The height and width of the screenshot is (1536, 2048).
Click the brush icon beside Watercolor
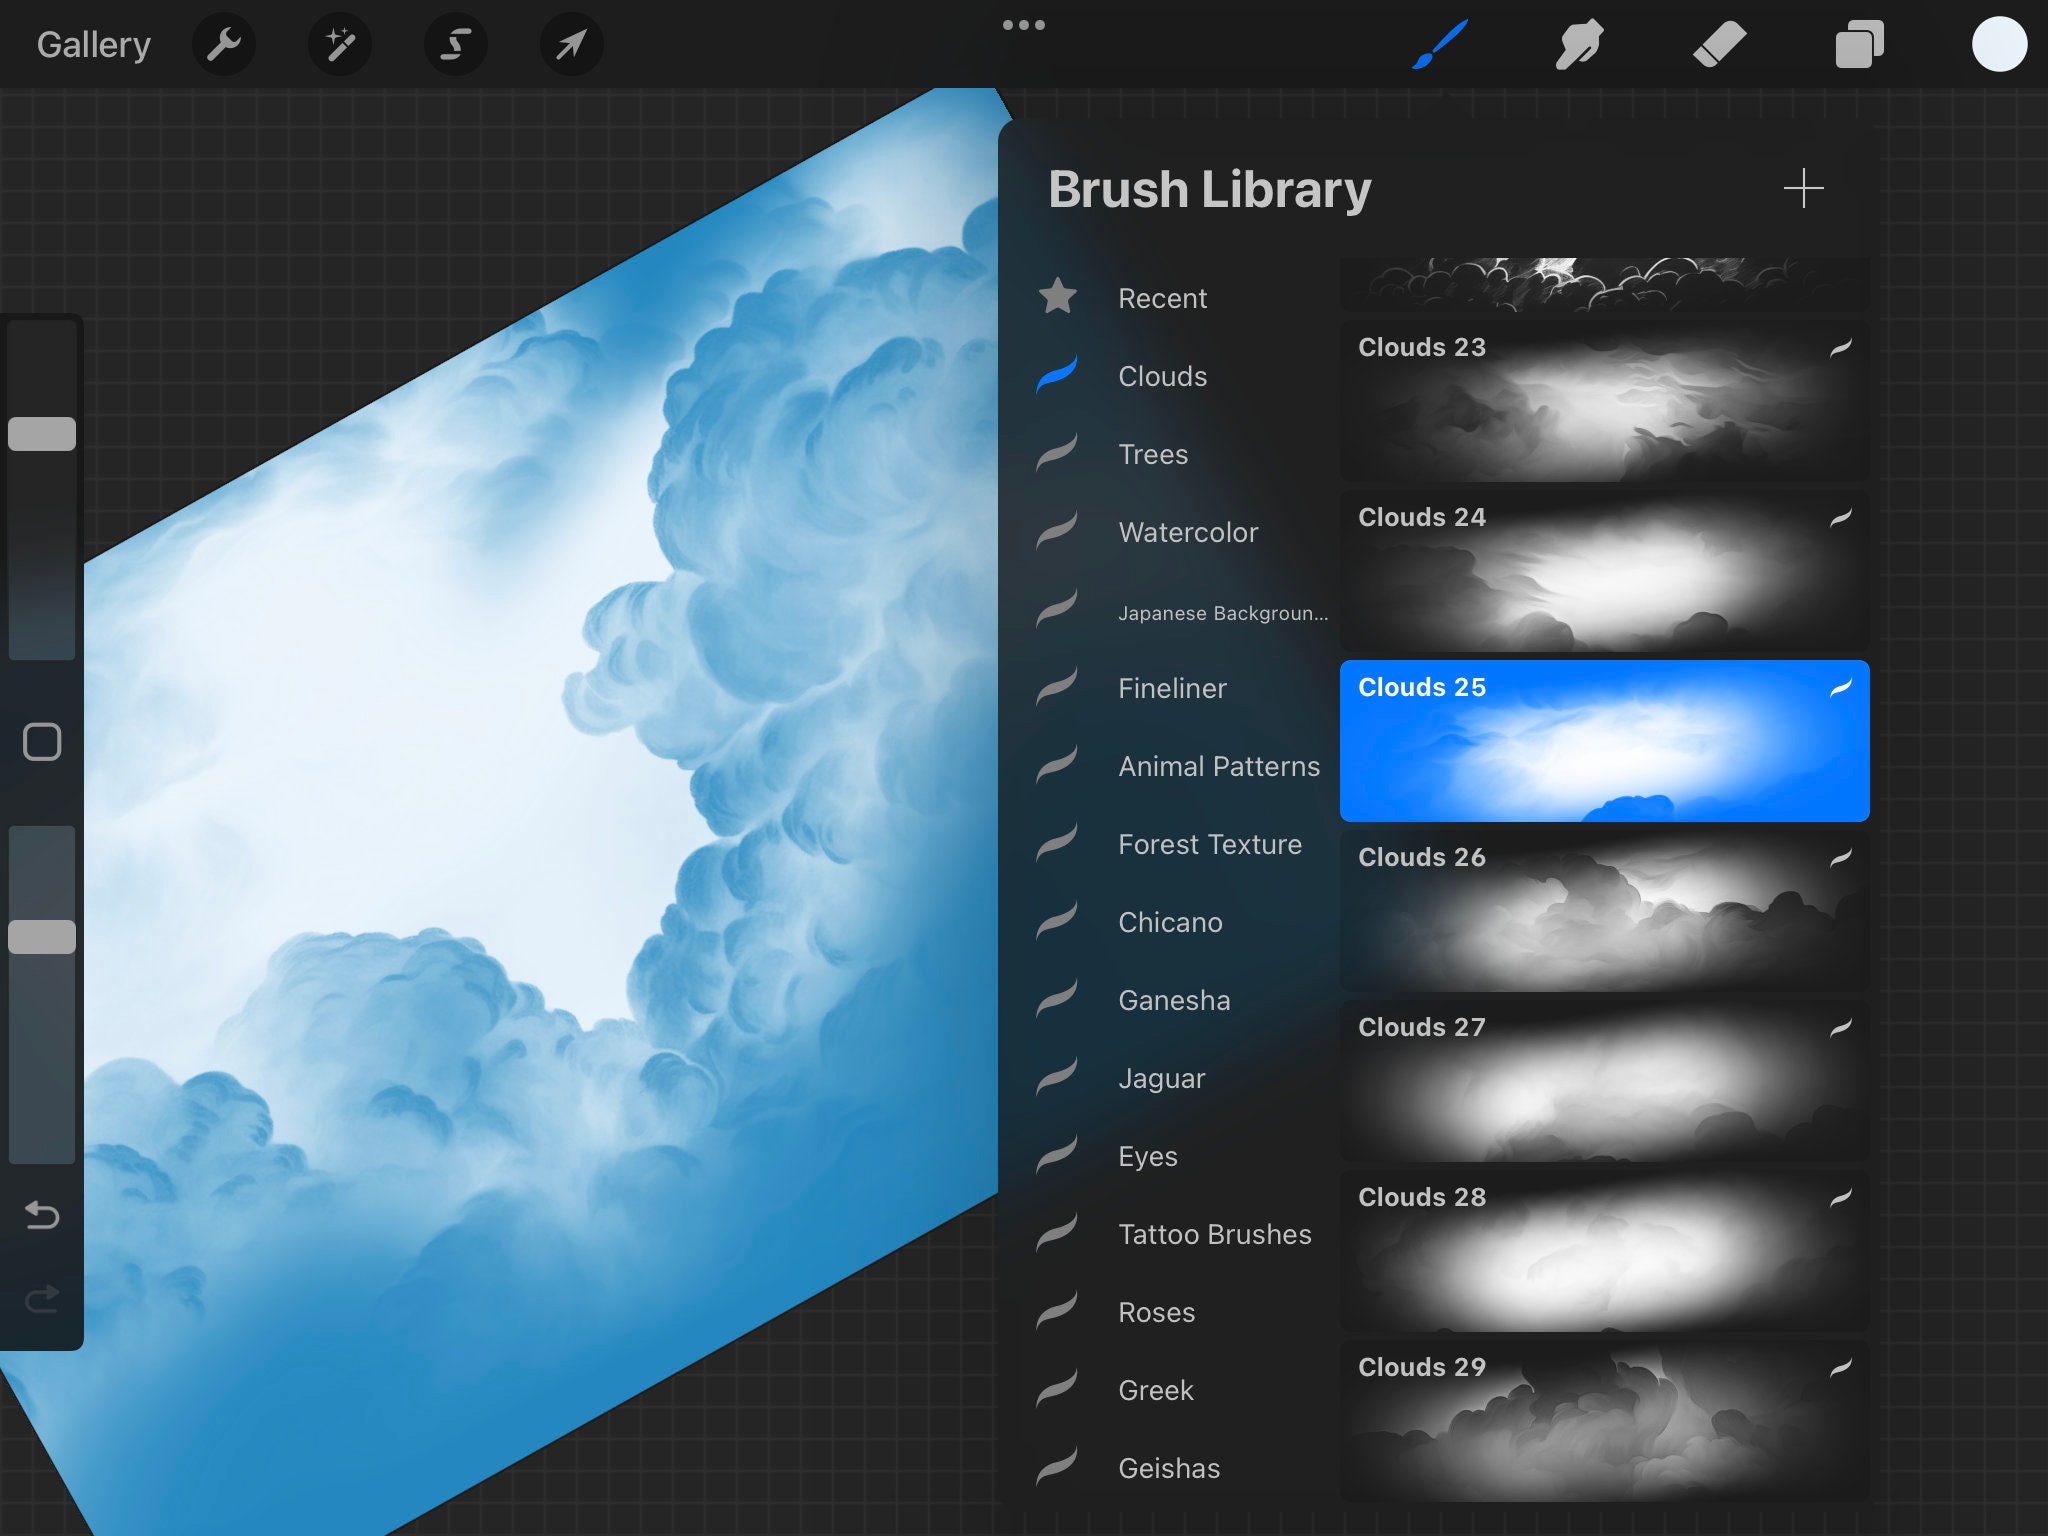pos(1057,530)
